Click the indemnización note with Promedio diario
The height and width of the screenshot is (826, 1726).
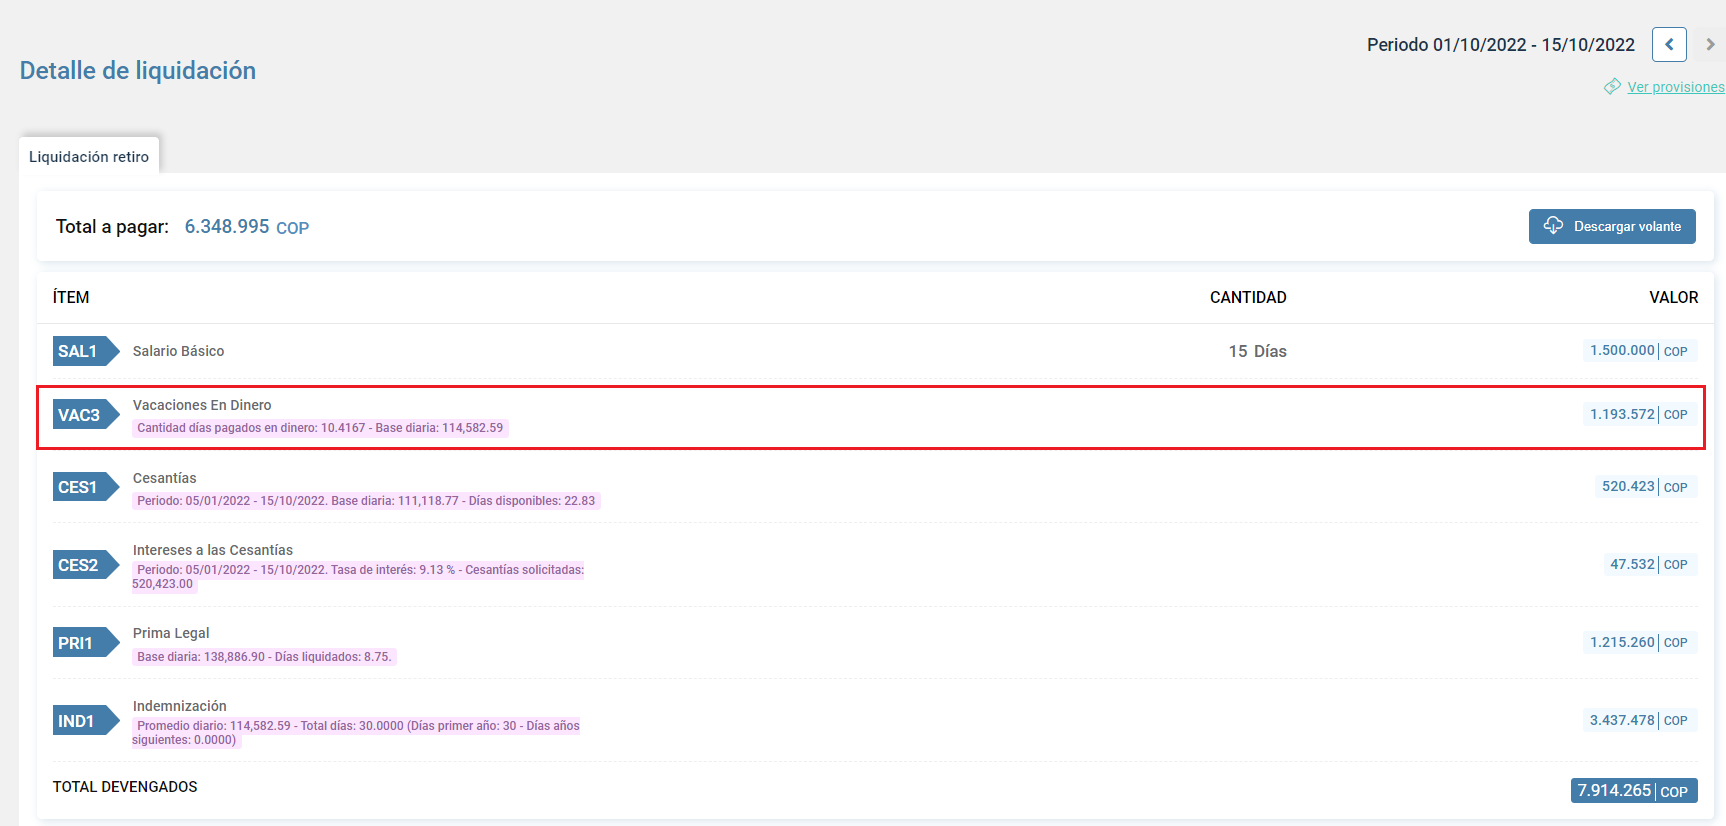click(356, 733)
